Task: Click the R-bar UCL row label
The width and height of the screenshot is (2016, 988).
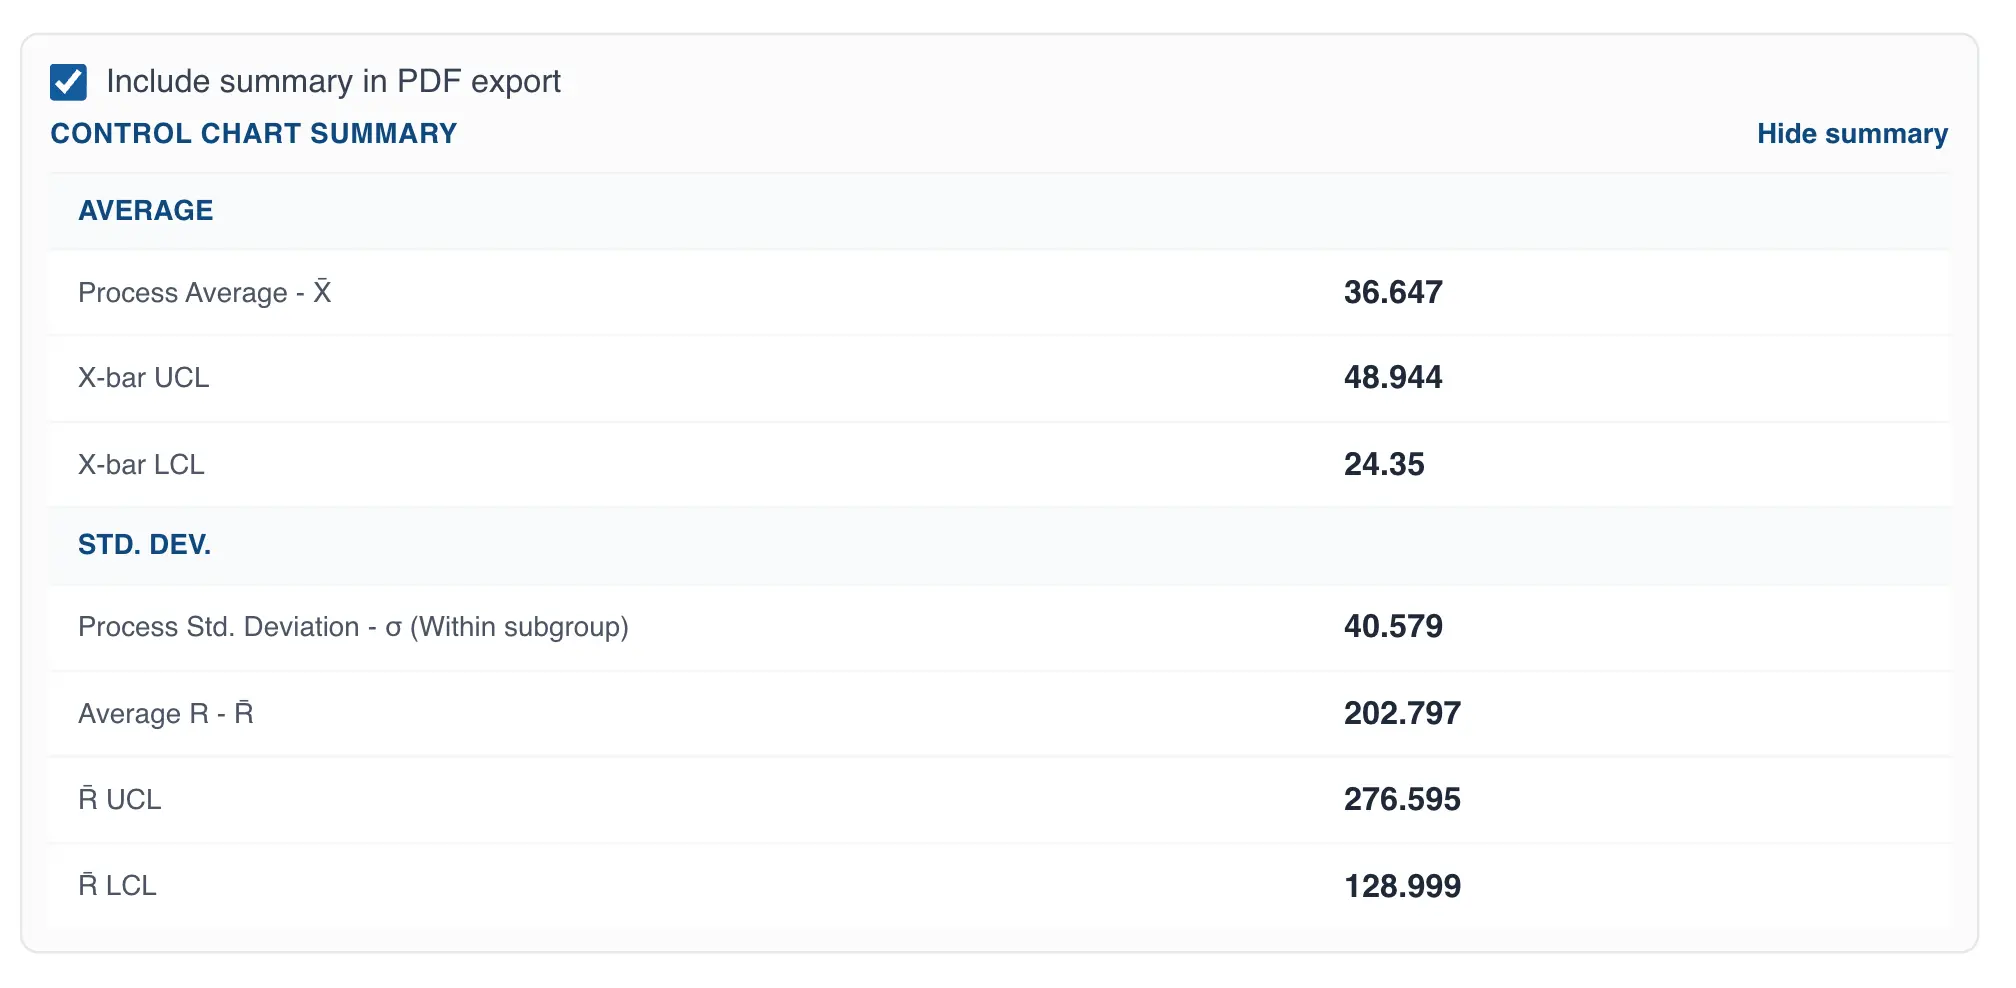Action: [x=120, y=800]
